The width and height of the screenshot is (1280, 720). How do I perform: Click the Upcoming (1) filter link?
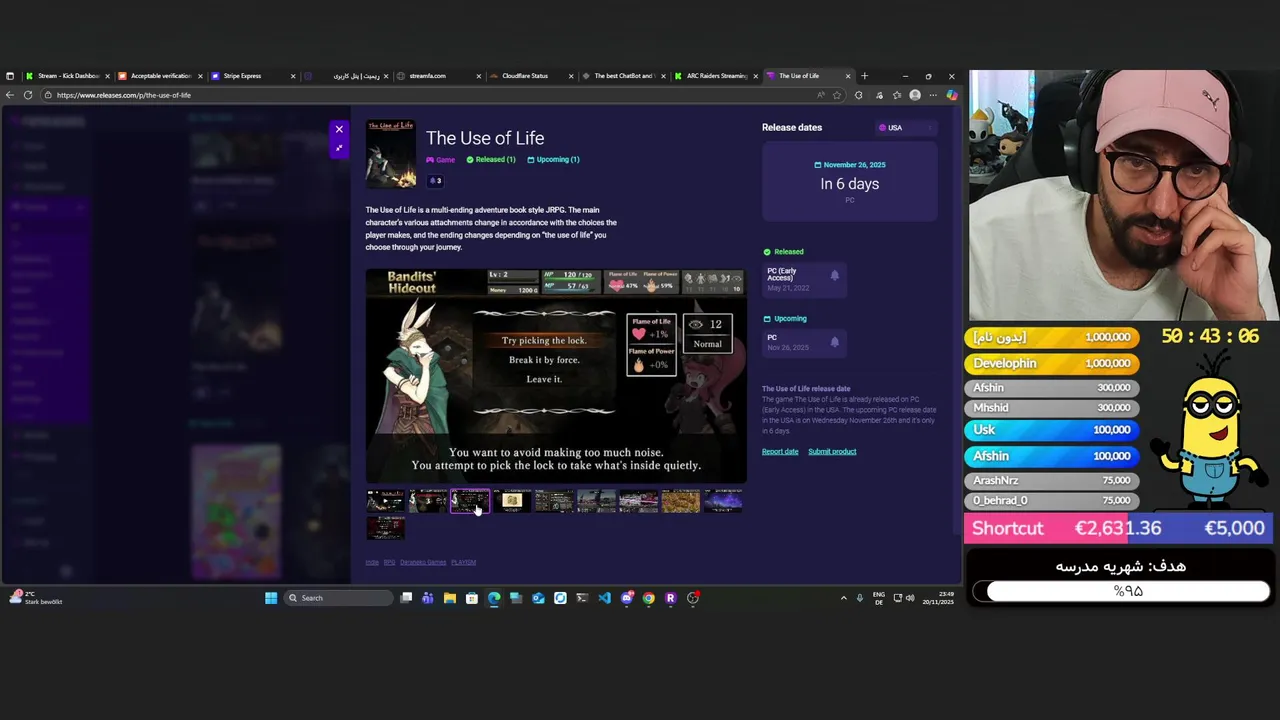[x=553, y=159]
